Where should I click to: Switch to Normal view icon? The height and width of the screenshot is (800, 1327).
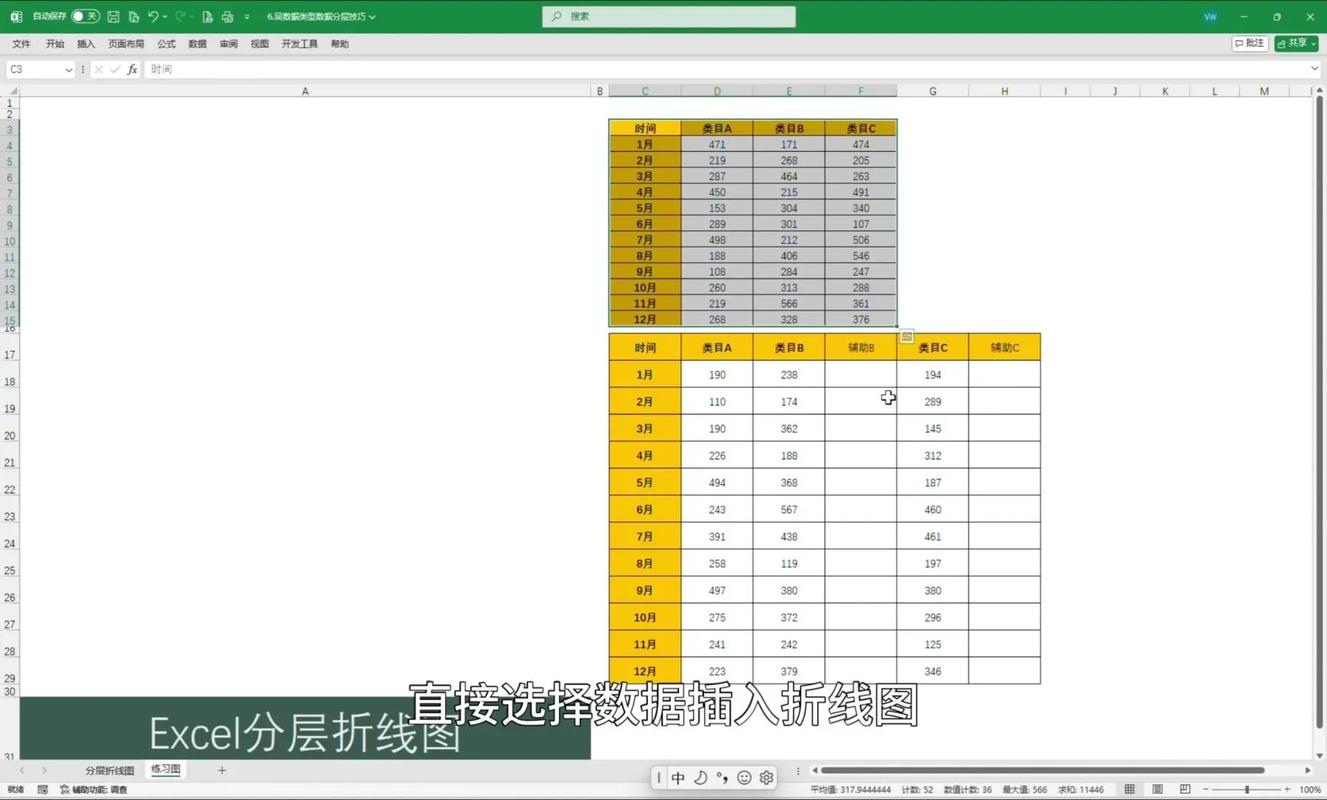(x=1130, y=790)
